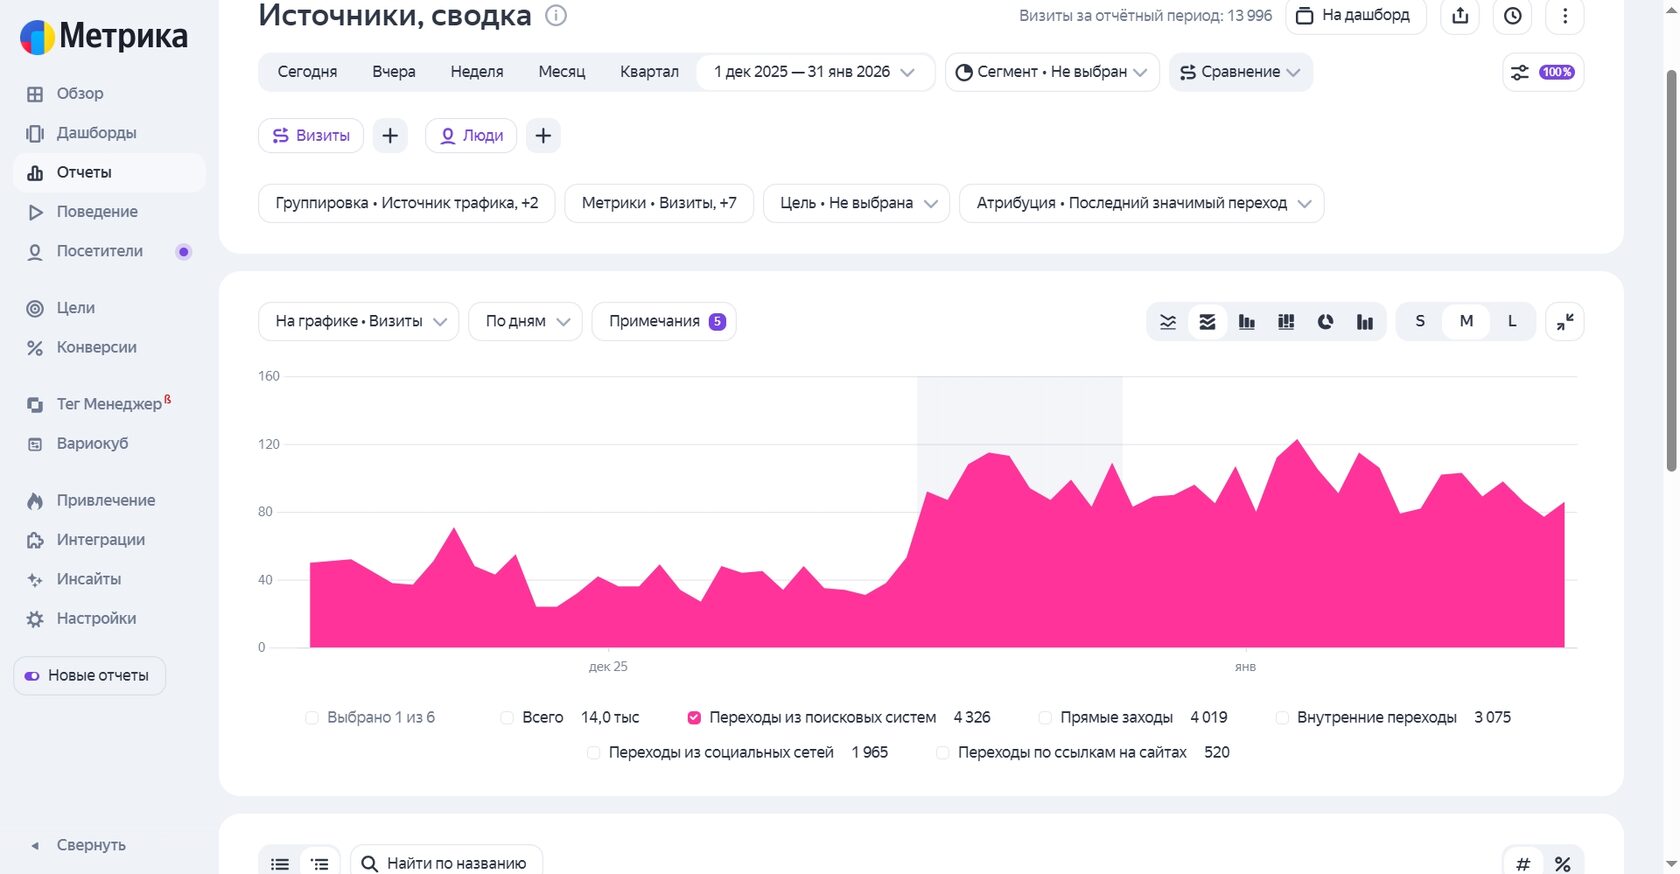Image resolution: width=1680 pixels, height=874 pixels.
Task: Open the clock history icon
Action: pyautogui.click(x=1513, y=16)
